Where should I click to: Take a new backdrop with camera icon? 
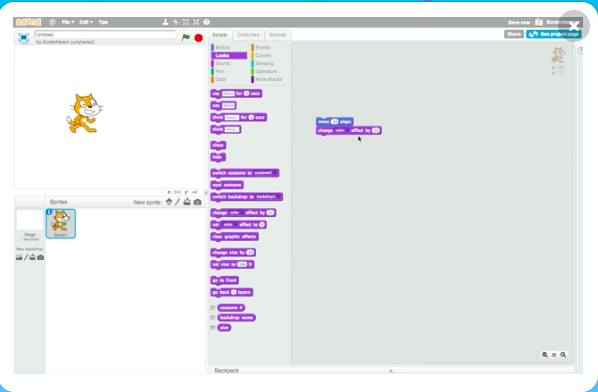tap(40, 257)
